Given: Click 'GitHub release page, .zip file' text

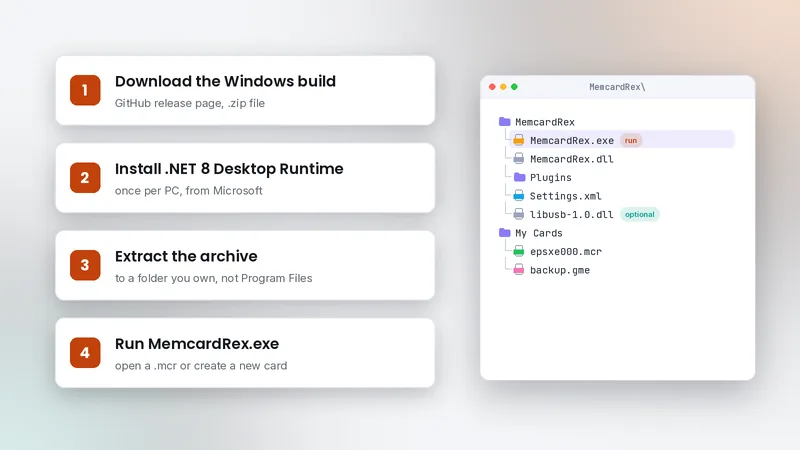Looking at the screenshot, I should click(190, 103).
